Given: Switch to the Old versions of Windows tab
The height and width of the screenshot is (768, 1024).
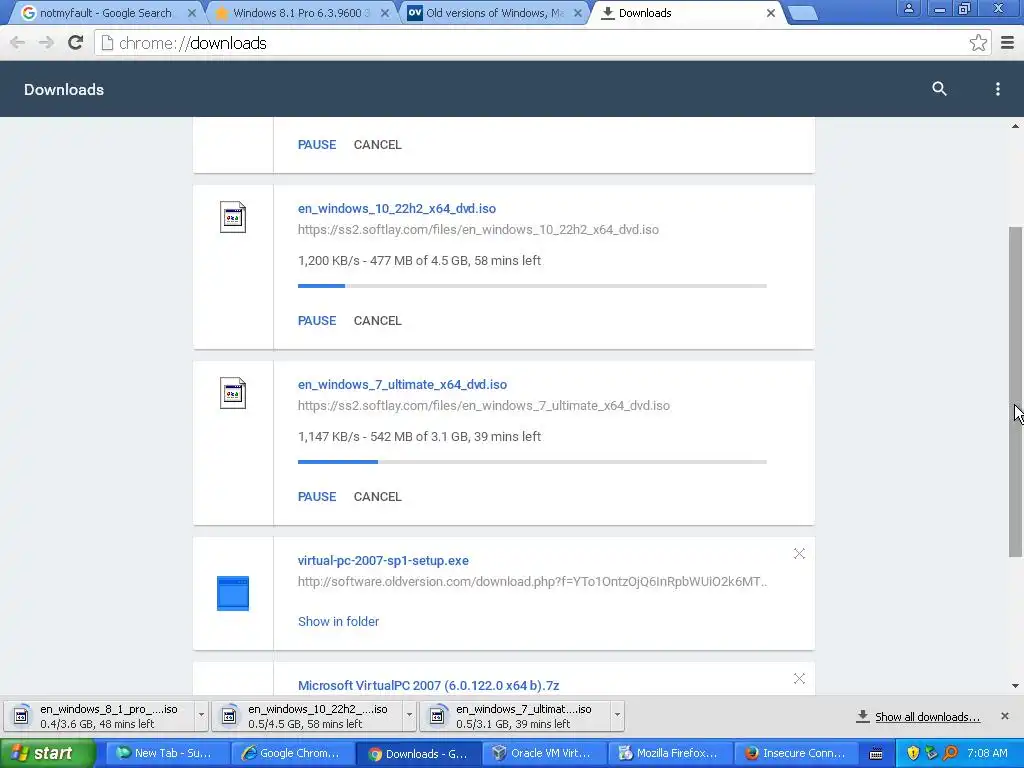Looking at the screenshot, I should (495, 13).
